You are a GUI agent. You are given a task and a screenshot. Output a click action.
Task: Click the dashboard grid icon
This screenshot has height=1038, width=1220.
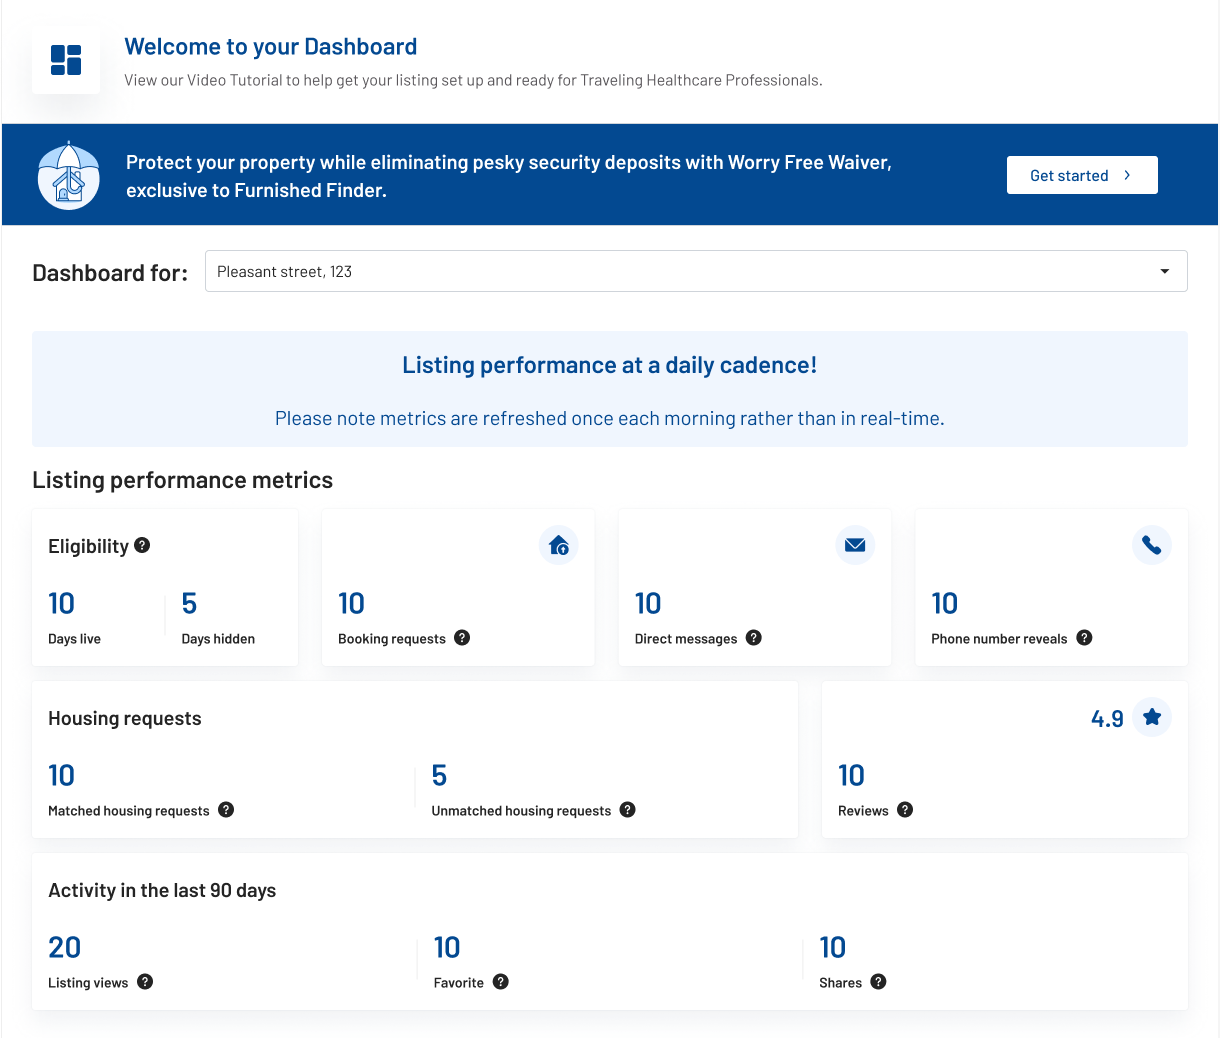(66, 60)
